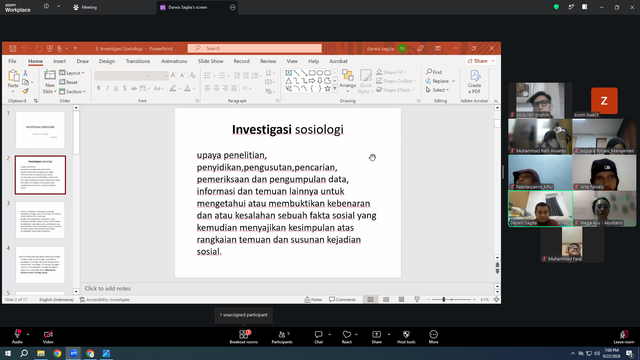Click the English (Indonesia) language indicator
Screen dimensions: 640x360
(x=56, y=300)
